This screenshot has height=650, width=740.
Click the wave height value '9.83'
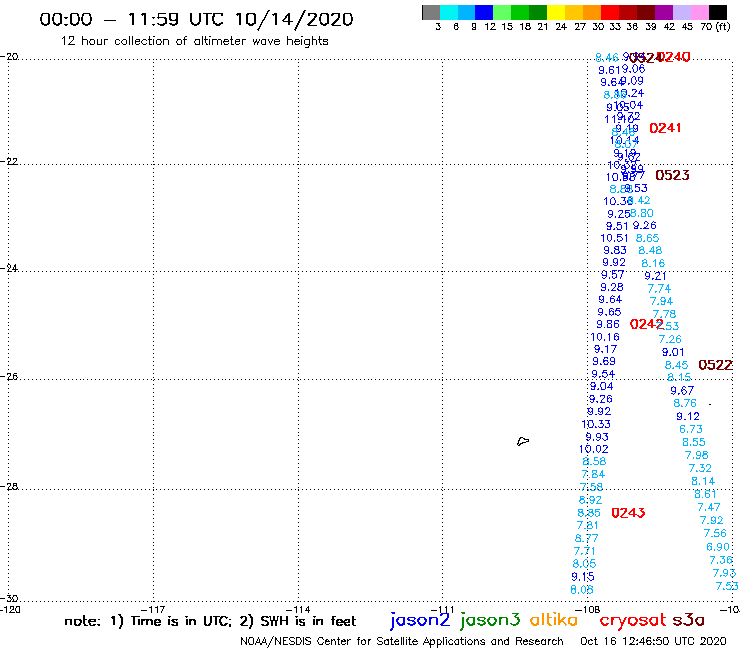pyautogui.click(x=615, y=250)
